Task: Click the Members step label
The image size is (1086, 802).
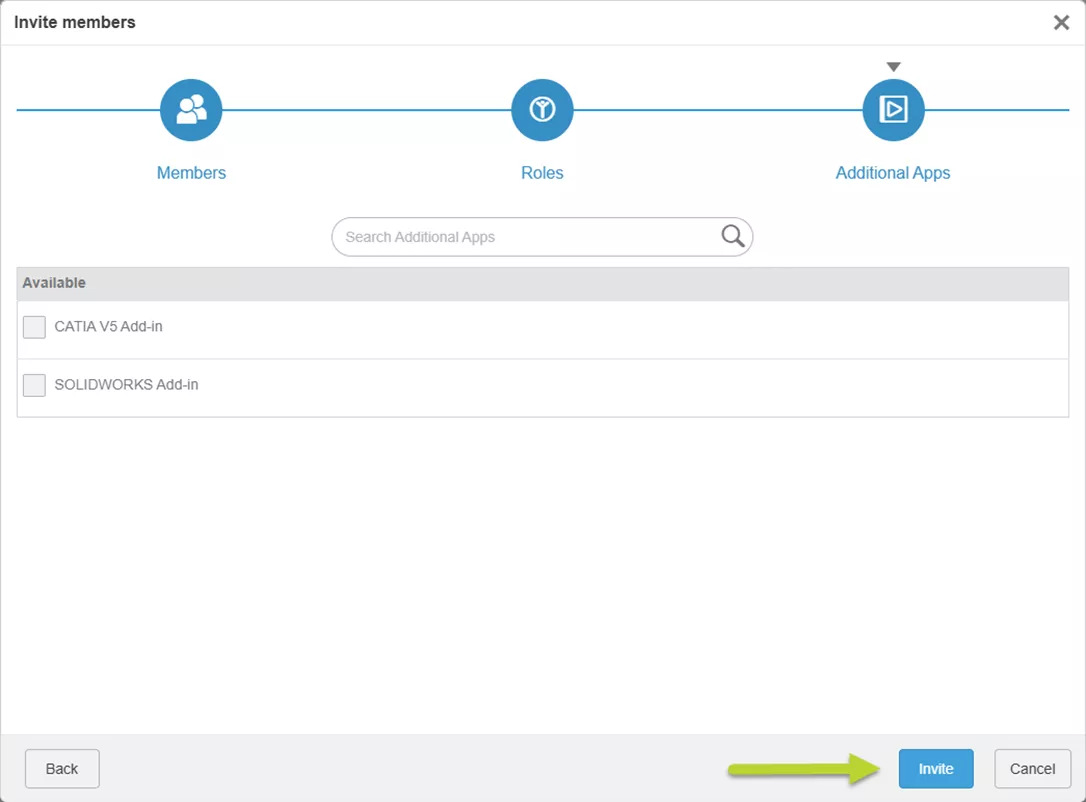Action: 190,172
